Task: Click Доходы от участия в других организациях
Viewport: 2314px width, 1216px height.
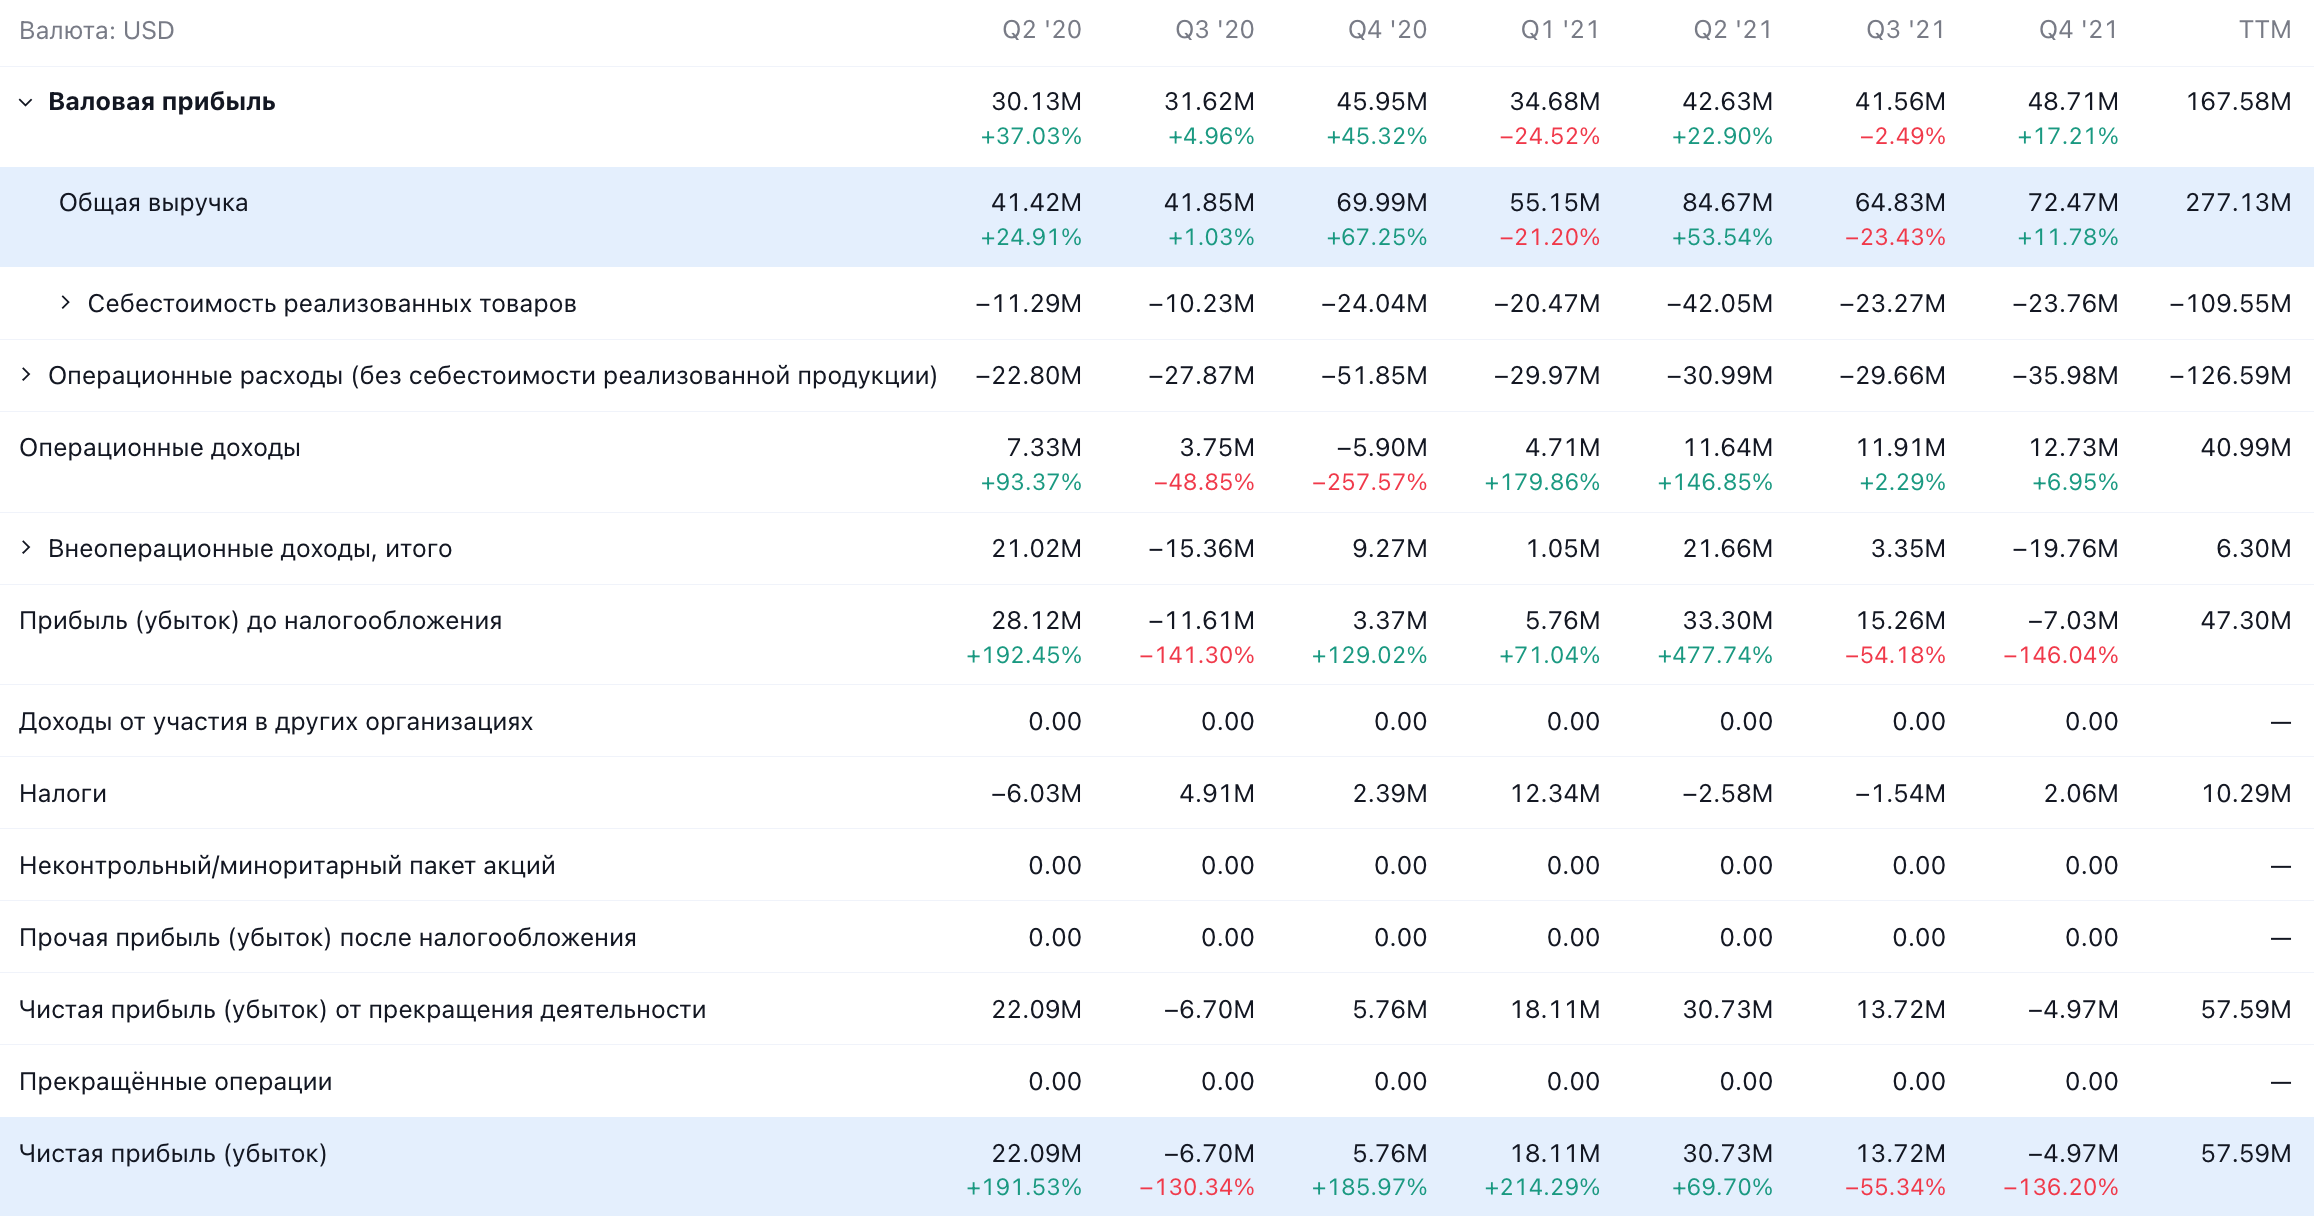Action: (x=276, y=722)
